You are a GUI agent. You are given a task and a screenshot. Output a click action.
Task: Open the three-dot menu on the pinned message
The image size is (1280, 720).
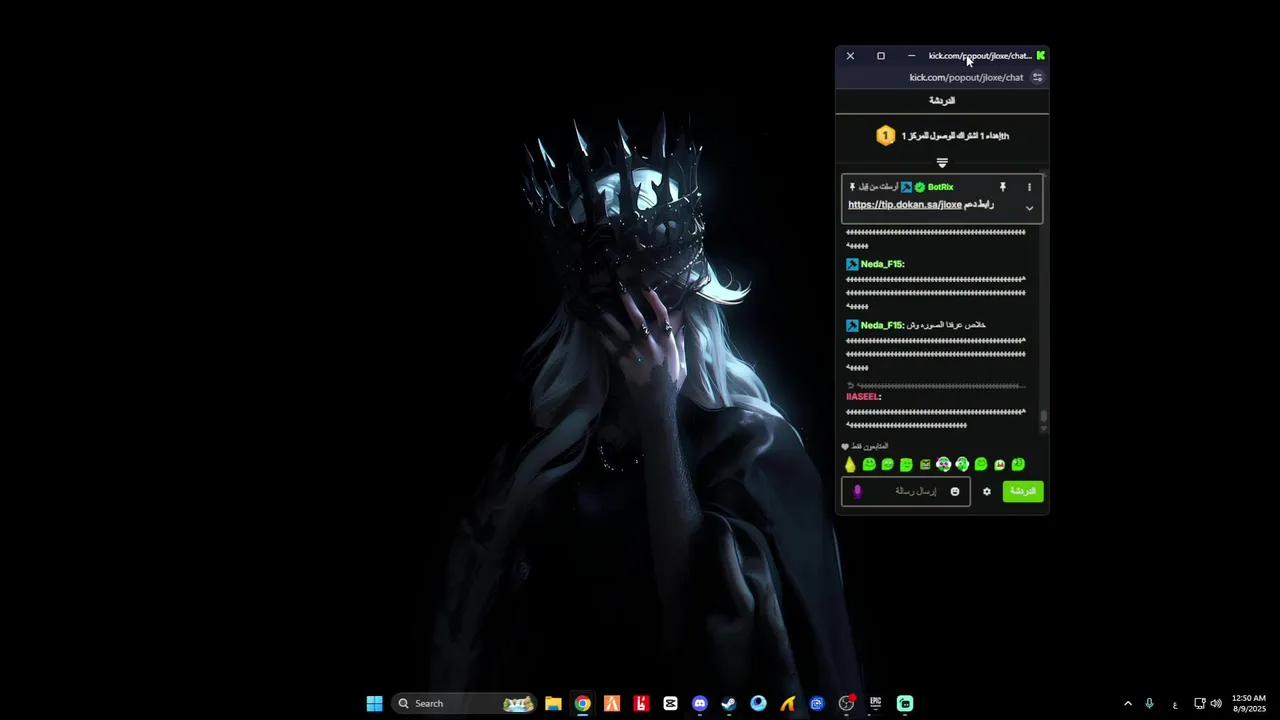(1029, 187)
